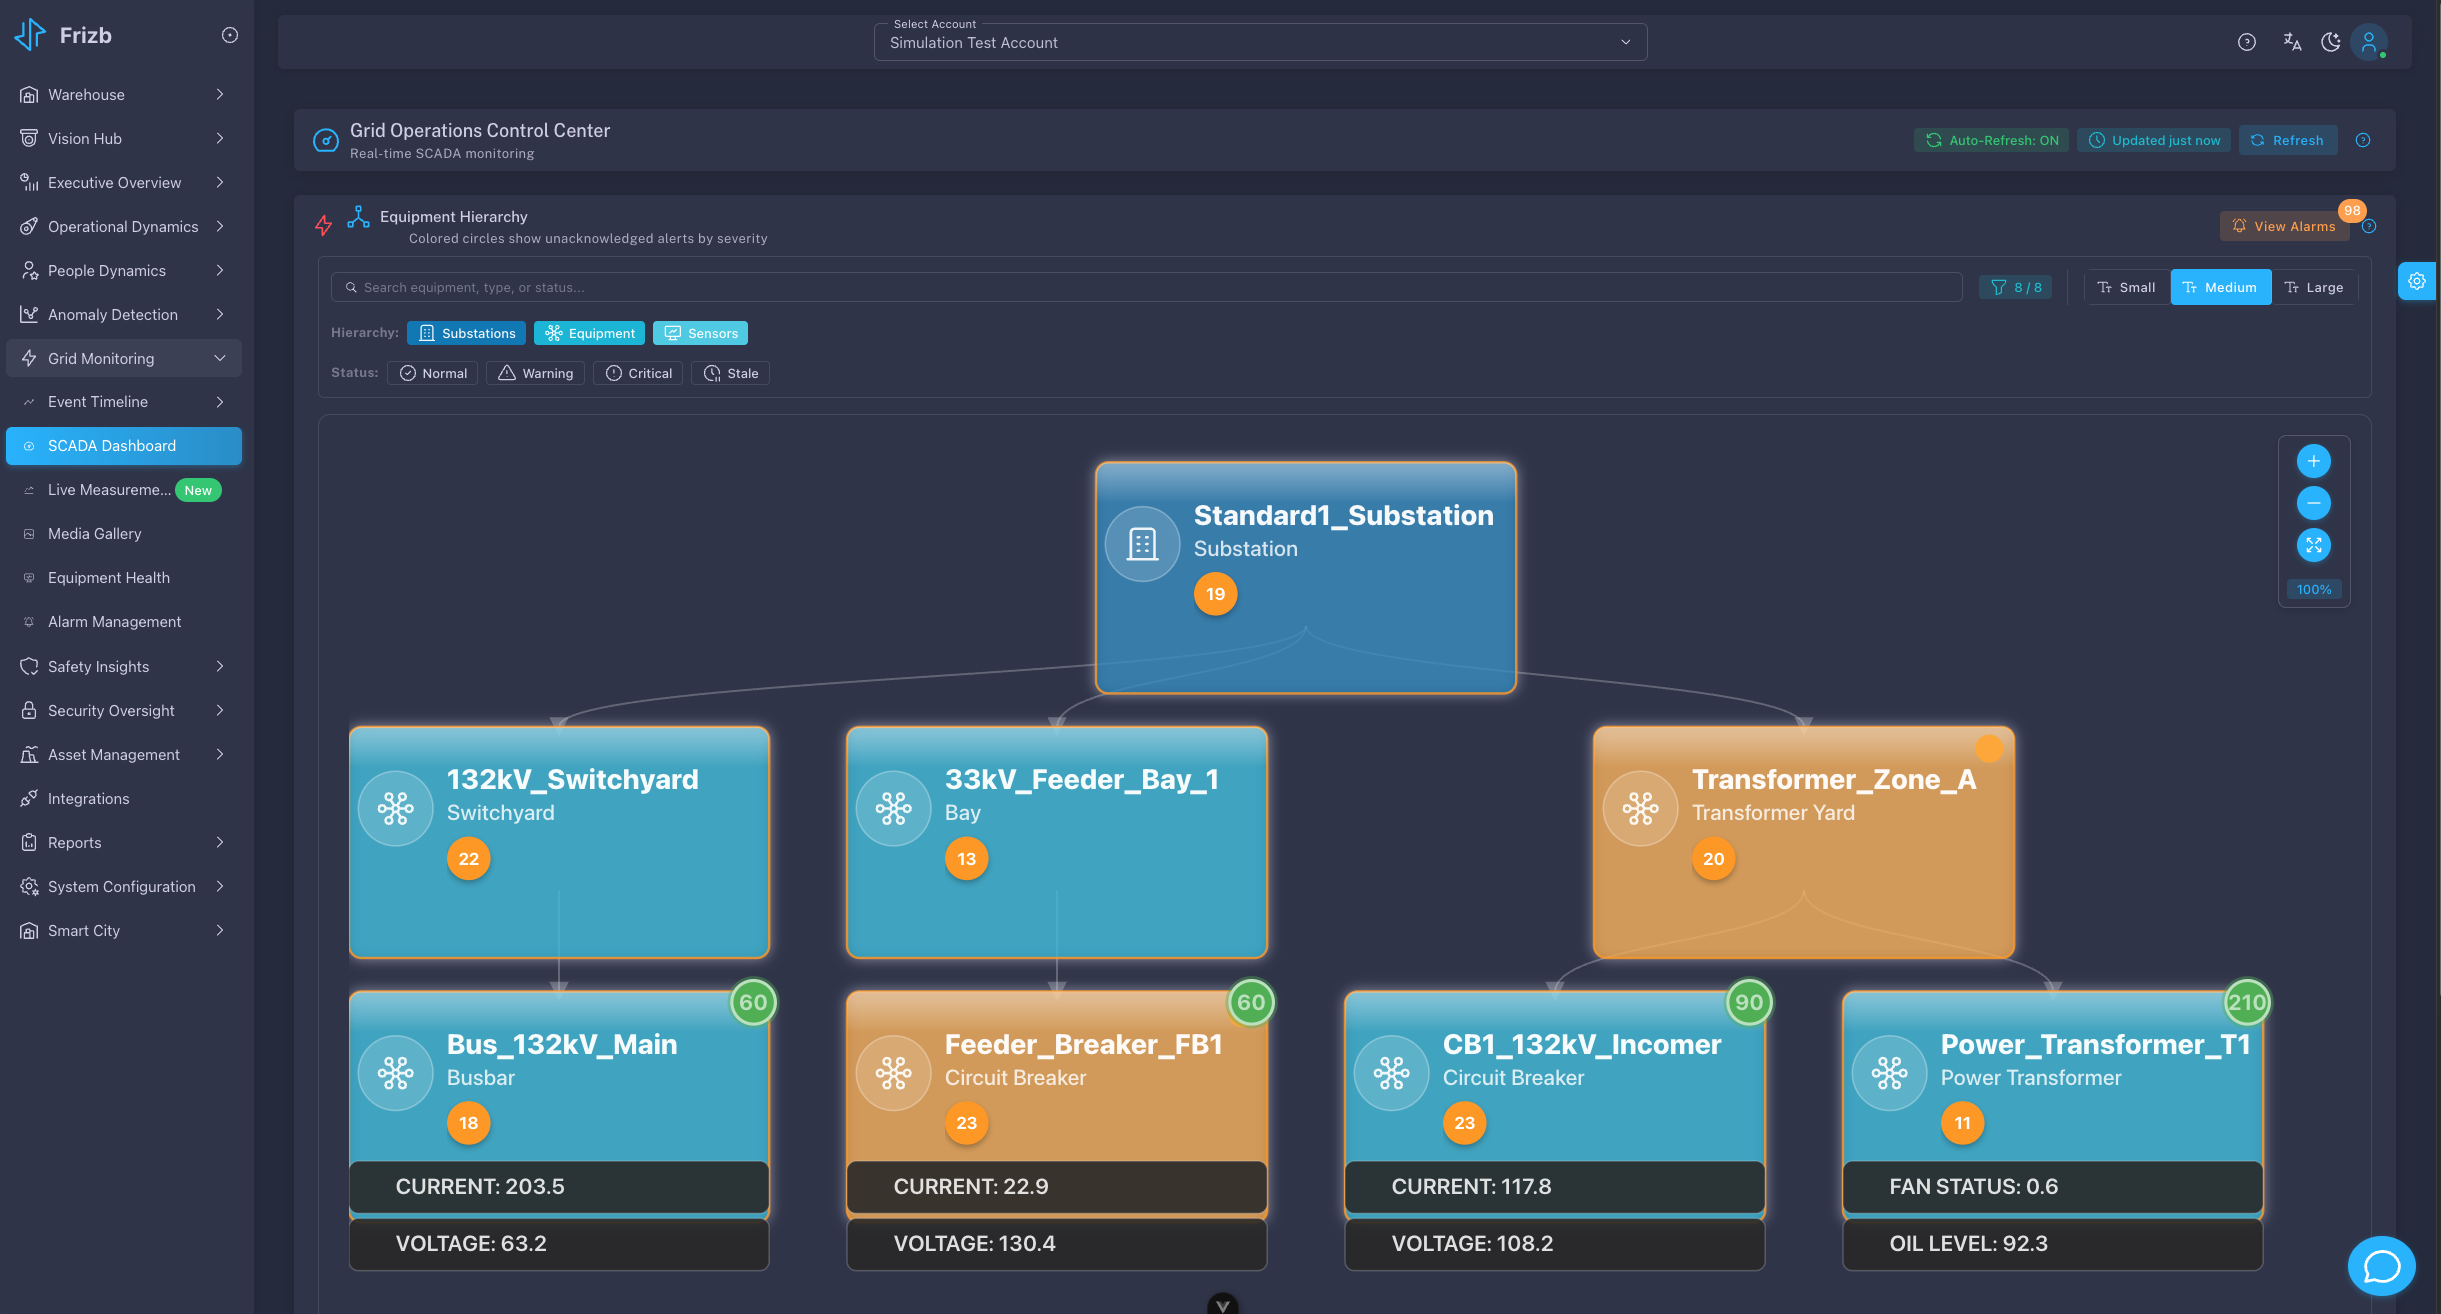Click the View Alarms button
Screen dimensions: 2441x1314
point(2284,226)
